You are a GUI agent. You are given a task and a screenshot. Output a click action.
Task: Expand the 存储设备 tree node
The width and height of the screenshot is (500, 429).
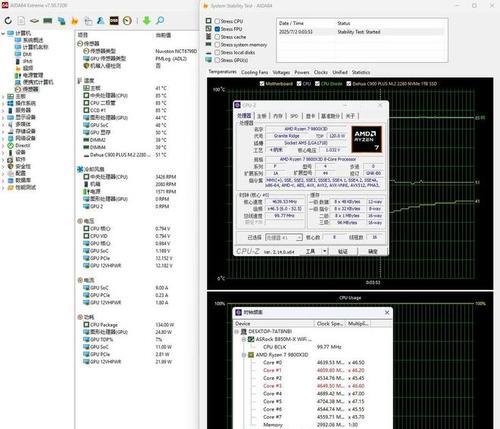[3, 131]
